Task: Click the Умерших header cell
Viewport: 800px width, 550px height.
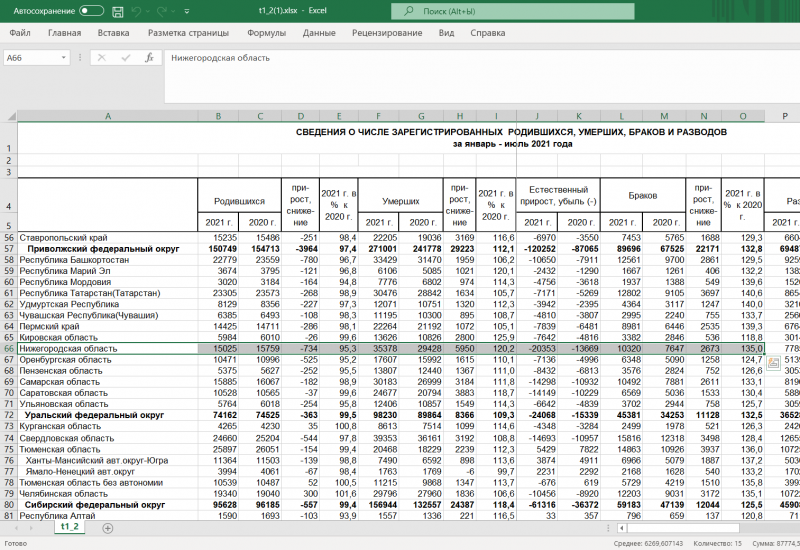Action: click(x=401, y=196)
